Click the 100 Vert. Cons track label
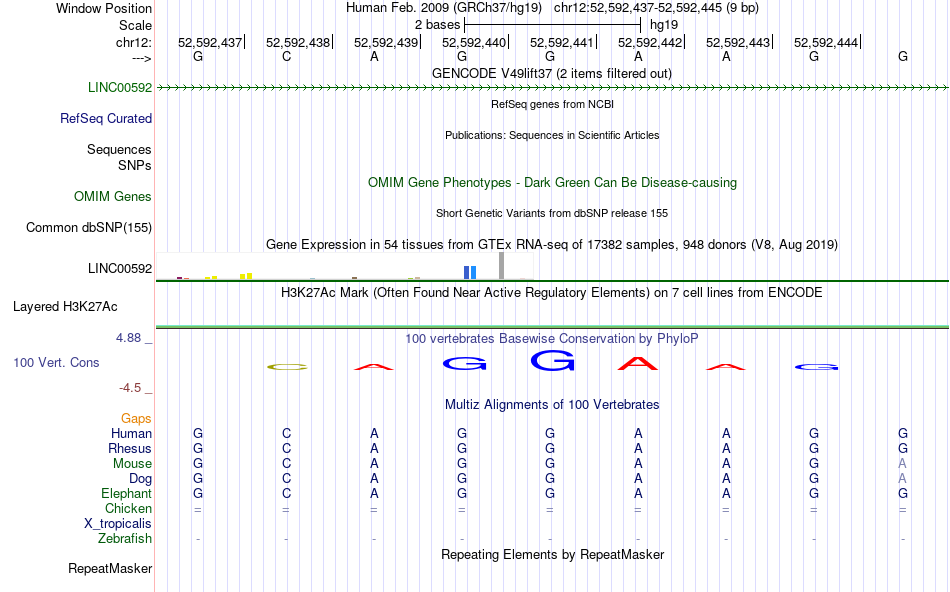 click(56, 362)
